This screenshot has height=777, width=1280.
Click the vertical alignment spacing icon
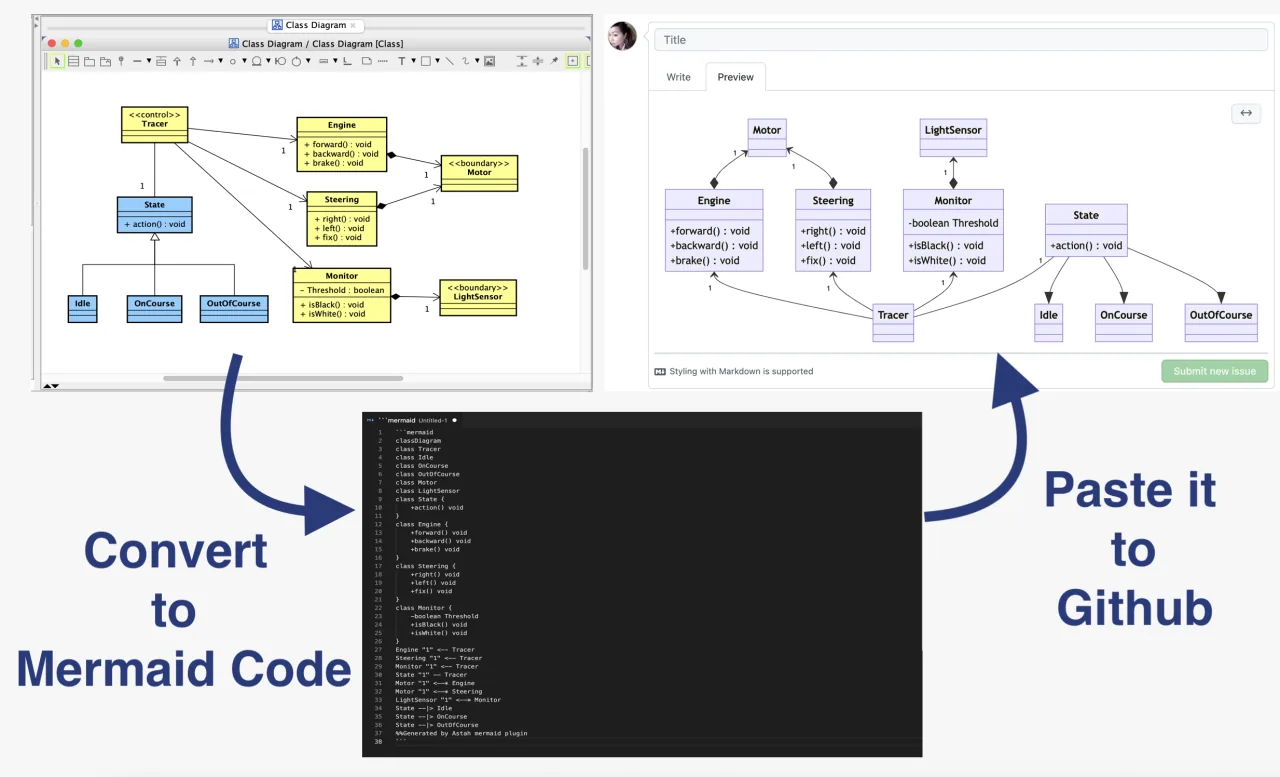[521, 61]
